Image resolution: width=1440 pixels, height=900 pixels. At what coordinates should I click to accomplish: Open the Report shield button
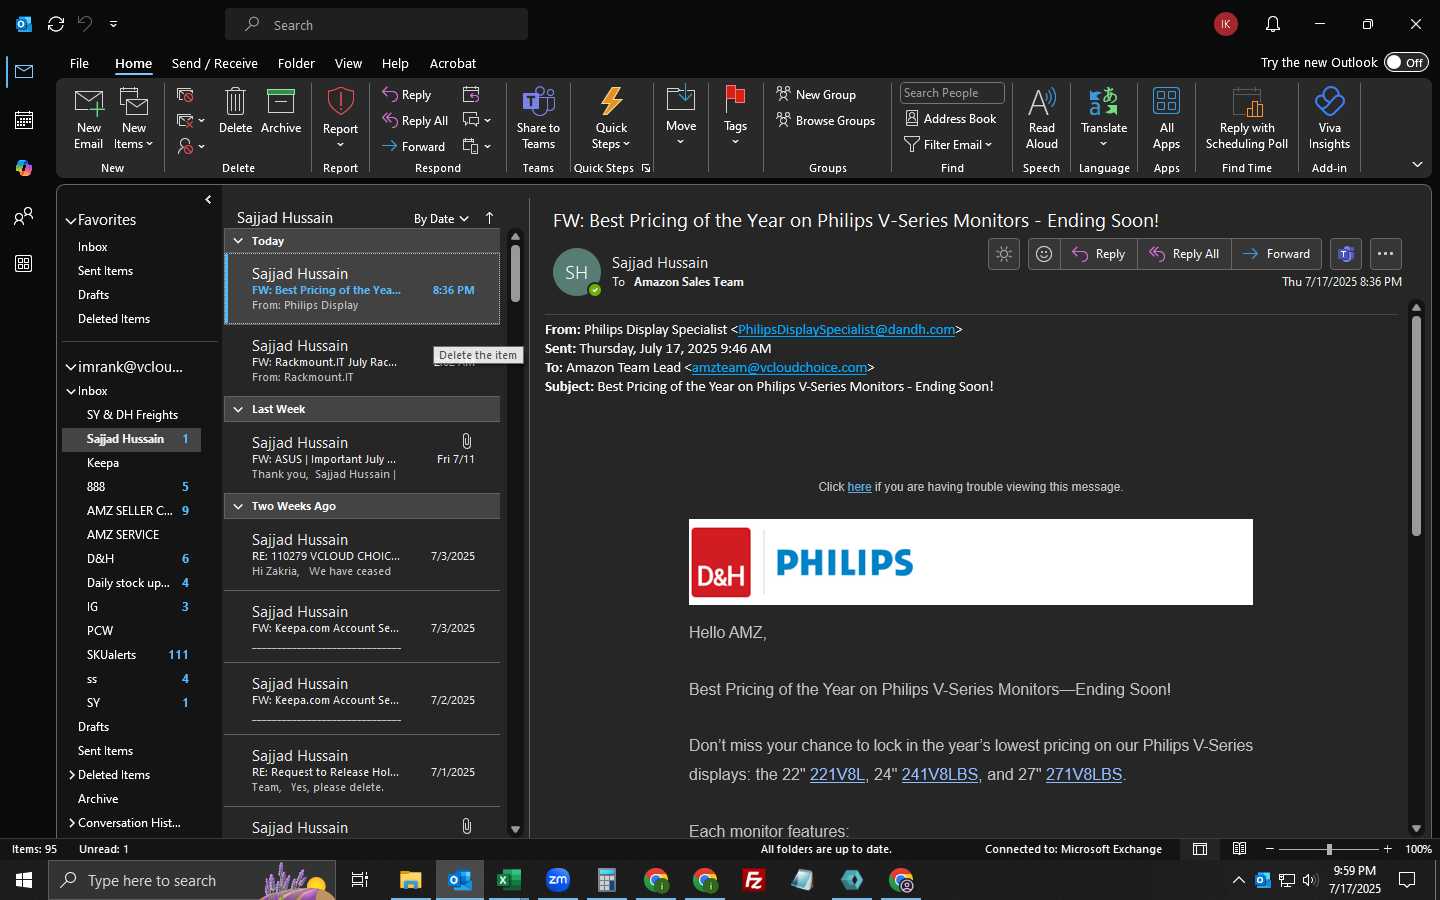coord(340,118)
